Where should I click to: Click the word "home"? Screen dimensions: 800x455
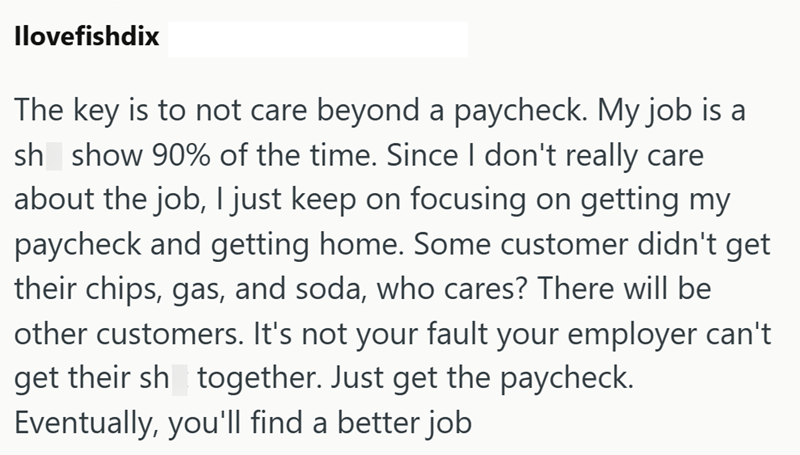[x=395, y=252]
